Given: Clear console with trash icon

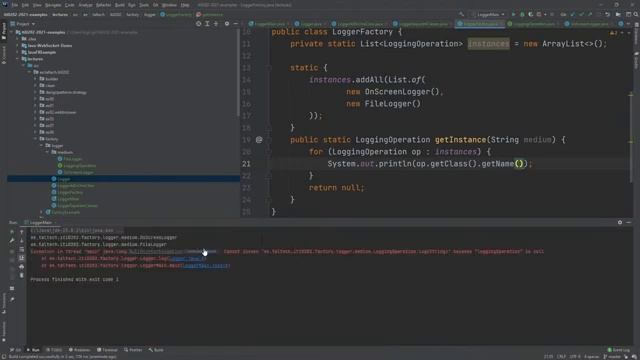Looking at the screenshot, I should tap(22, 276).
